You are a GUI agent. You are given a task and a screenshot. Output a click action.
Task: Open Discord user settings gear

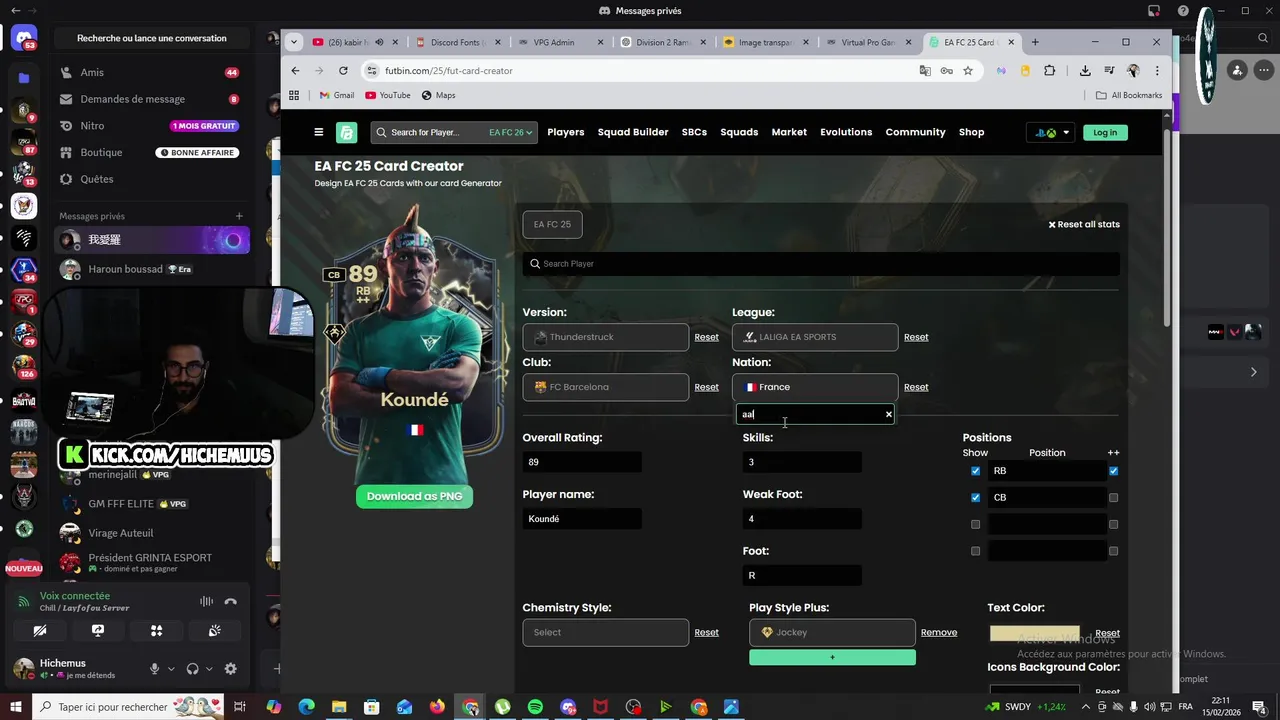(230, 669)
